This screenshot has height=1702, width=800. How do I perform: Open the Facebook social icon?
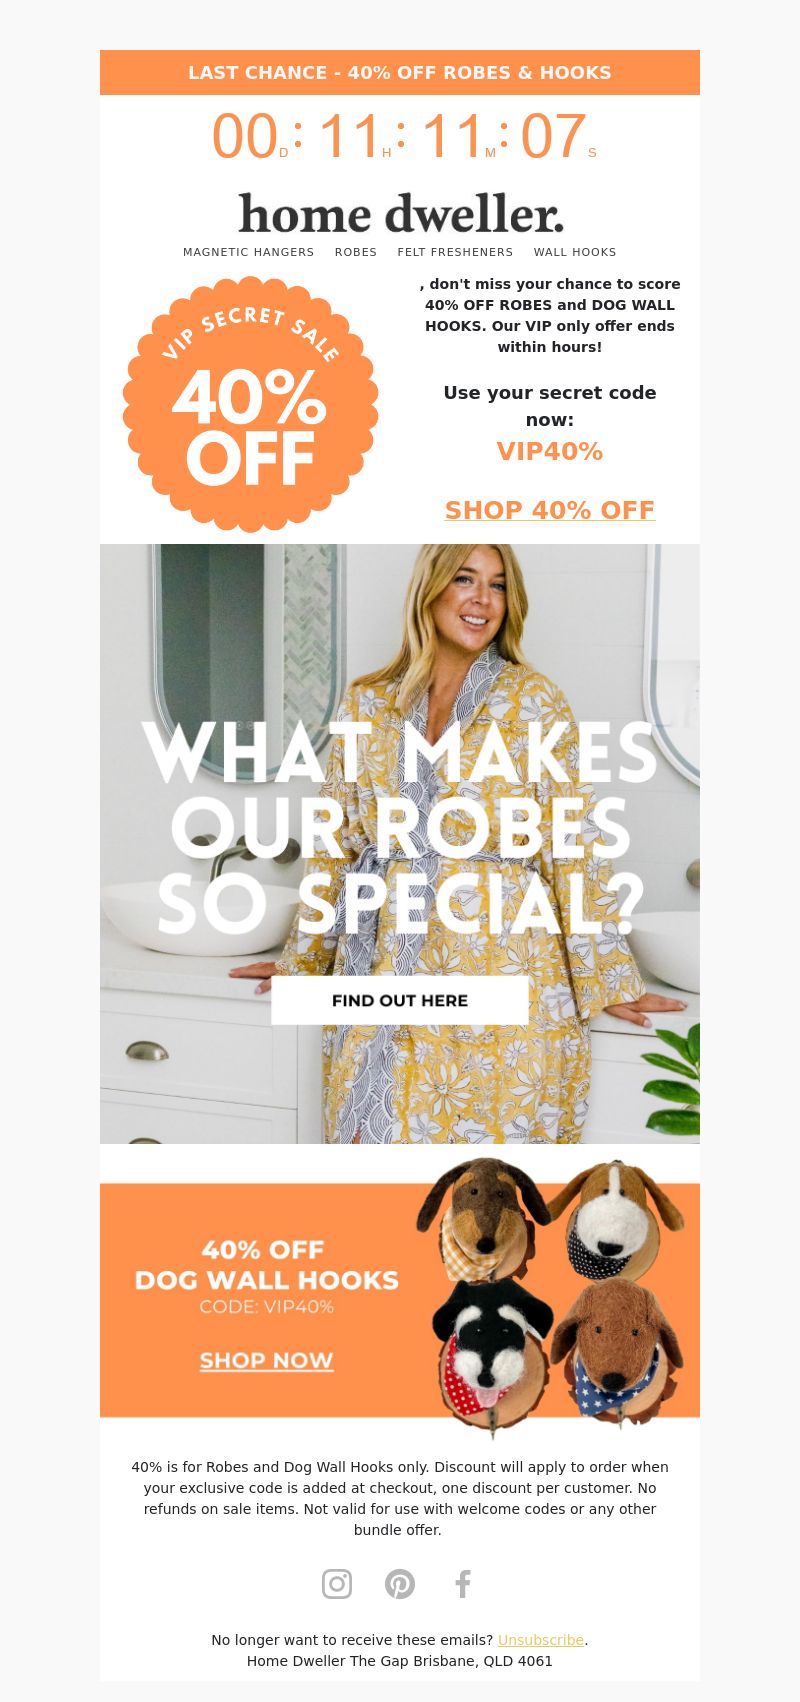(x=463, y=1584)
